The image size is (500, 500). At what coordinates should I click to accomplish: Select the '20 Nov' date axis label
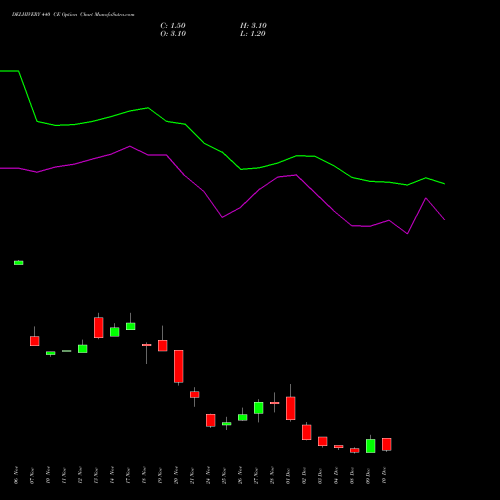(x=176, y=475)
